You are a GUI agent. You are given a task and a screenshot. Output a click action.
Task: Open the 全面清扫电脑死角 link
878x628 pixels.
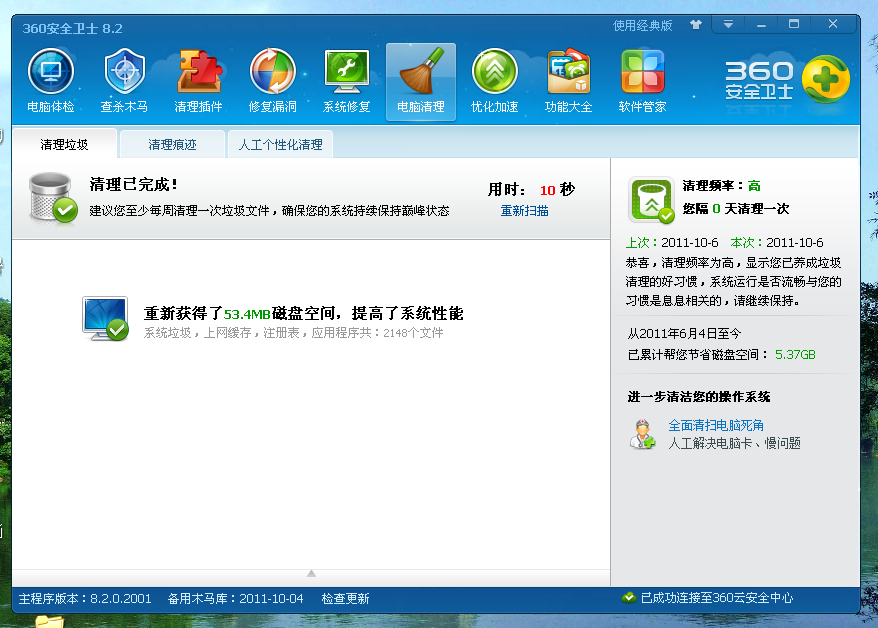tap(716, 425)
